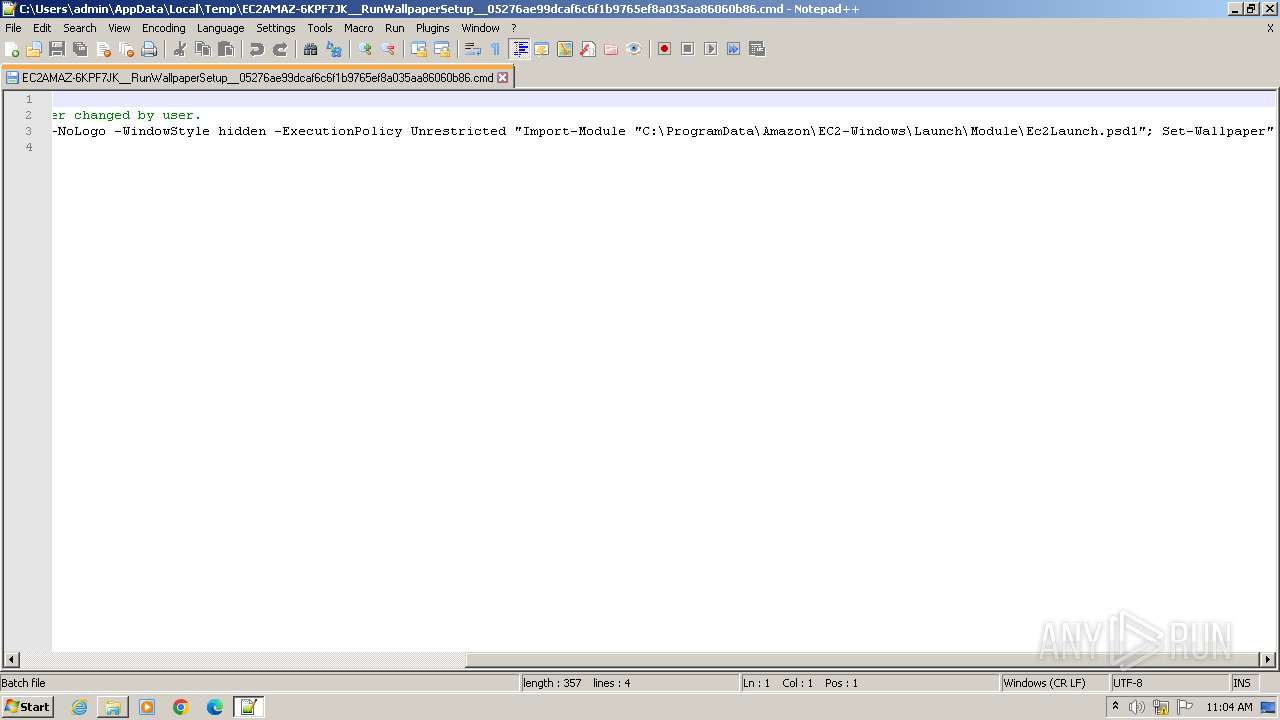Viewport: 1280px width, 720px height.
Task: Click the Save All toolbar icon
Action: (80, 49)
